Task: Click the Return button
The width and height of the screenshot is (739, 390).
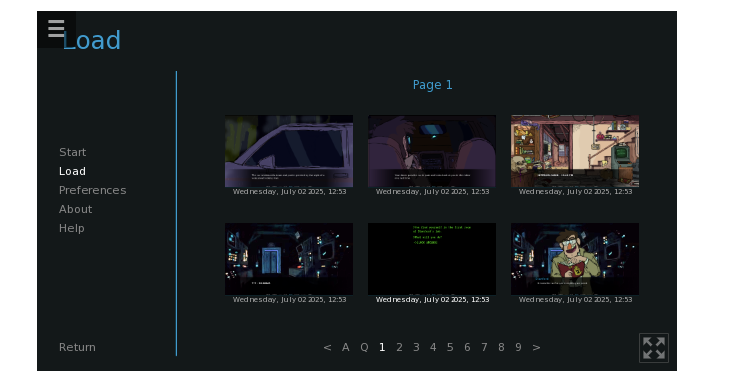Action: [77, 348]
